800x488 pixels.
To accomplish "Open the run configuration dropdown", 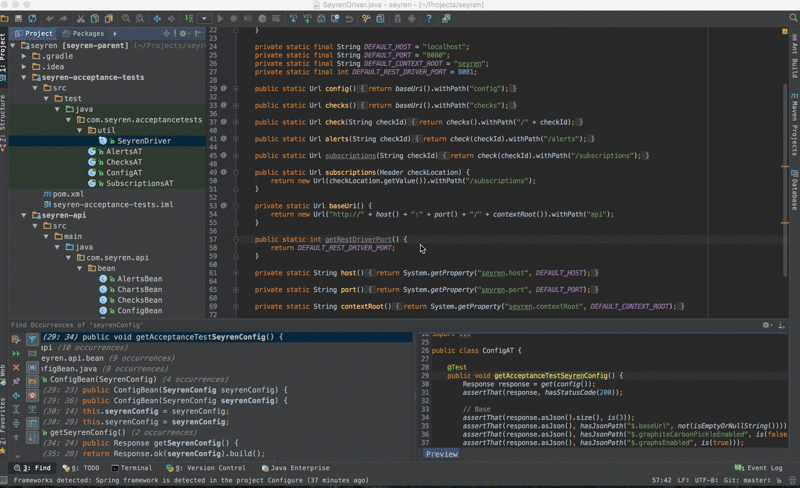I will tap(204, 18).
